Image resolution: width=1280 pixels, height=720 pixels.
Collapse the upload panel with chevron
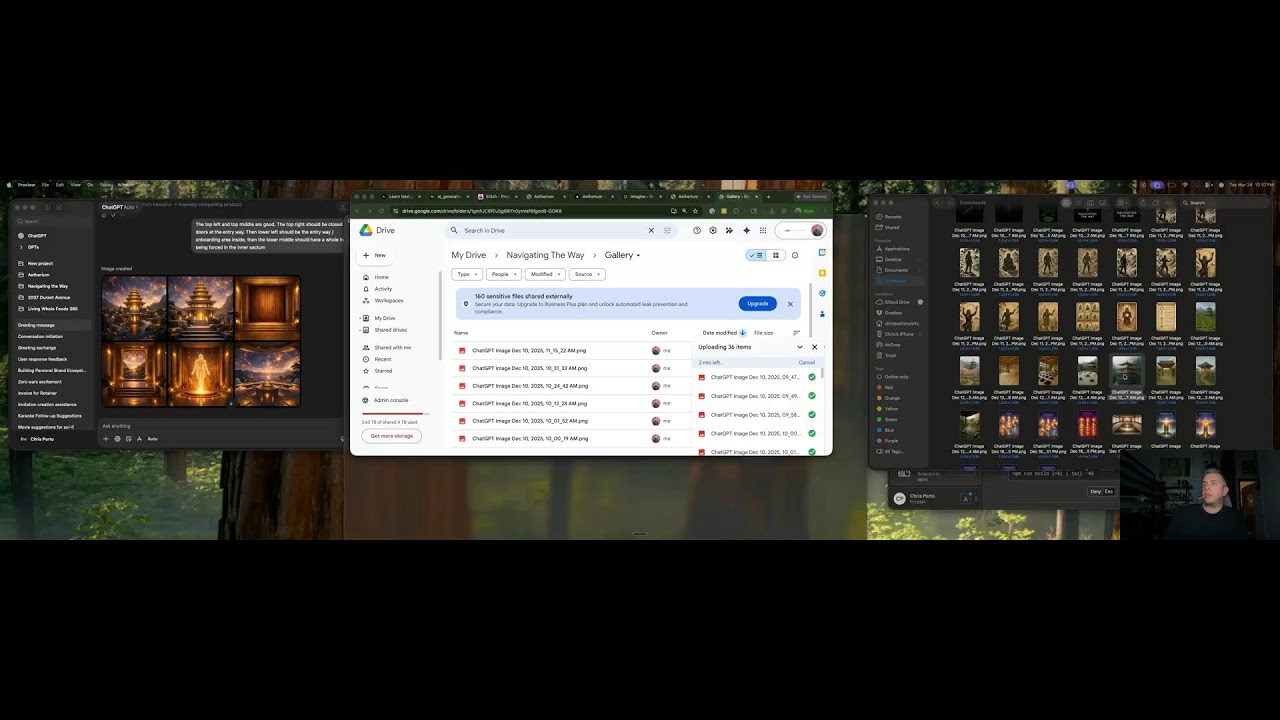pyautogui.click(x=800, y=347)
